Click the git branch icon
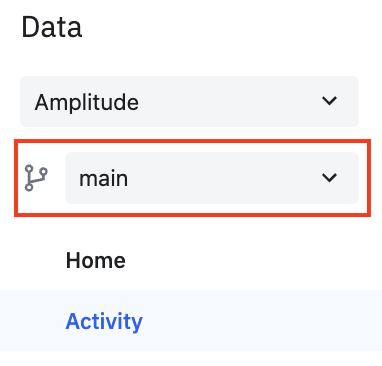 click(36, 178)
